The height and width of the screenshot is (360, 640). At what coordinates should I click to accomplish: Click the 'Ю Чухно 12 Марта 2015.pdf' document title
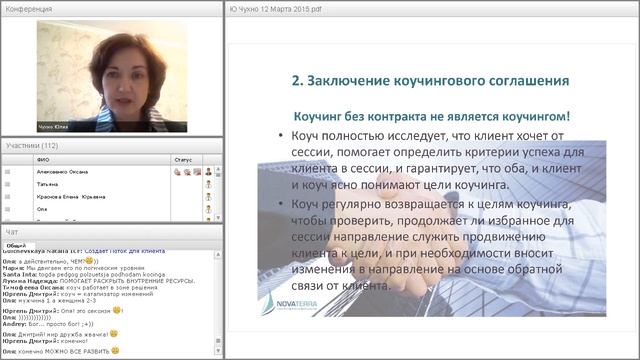(x=276, y=9)
